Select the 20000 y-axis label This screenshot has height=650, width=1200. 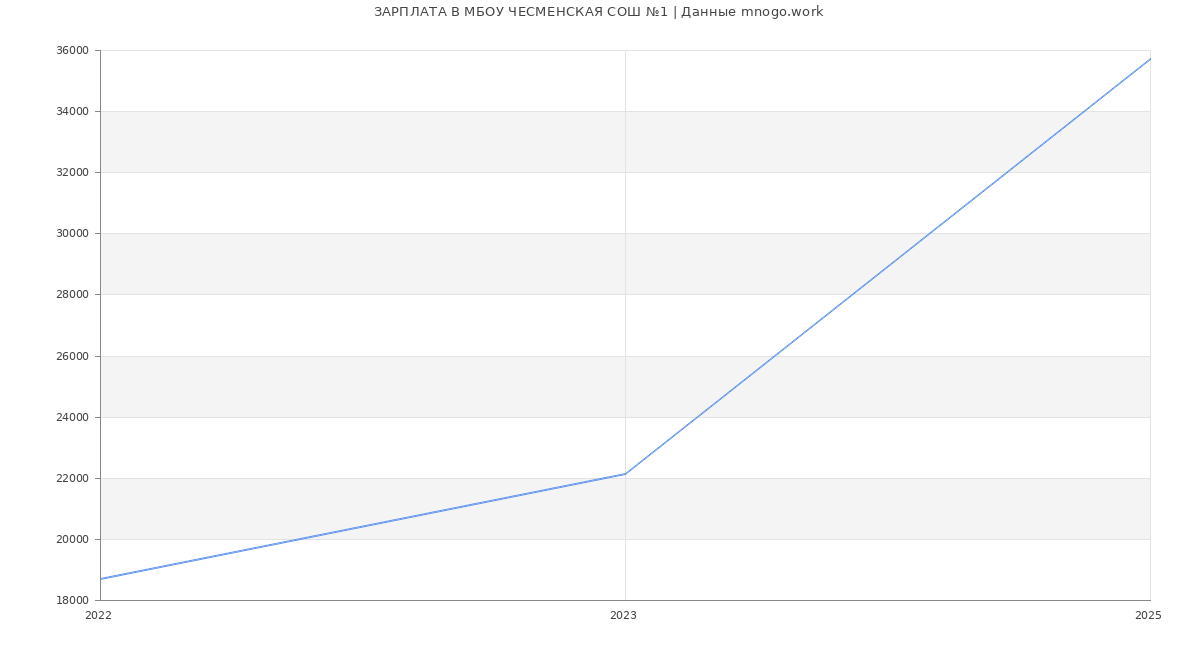[x=73, y=539]
